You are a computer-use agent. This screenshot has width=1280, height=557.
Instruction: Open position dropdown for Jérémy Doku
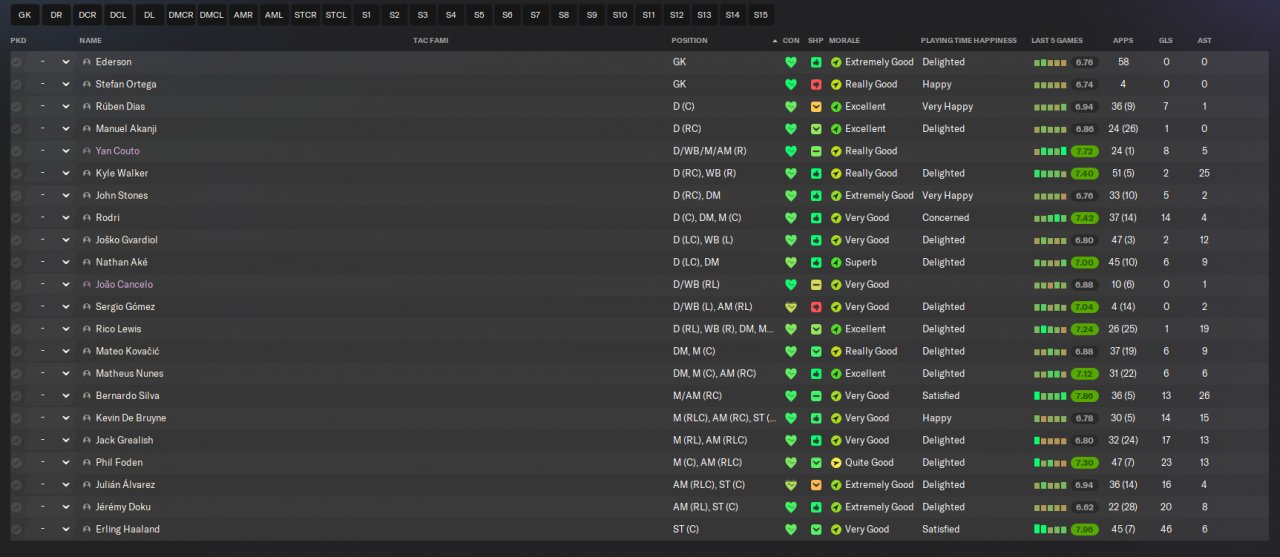[x=52, y=507]
